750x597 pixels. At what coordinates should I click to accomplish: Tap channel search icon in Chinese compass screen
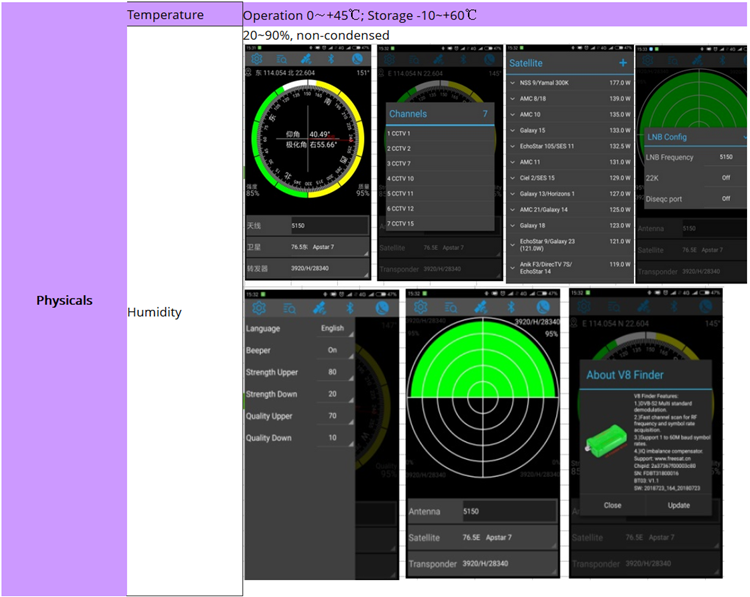coord(283,58)
